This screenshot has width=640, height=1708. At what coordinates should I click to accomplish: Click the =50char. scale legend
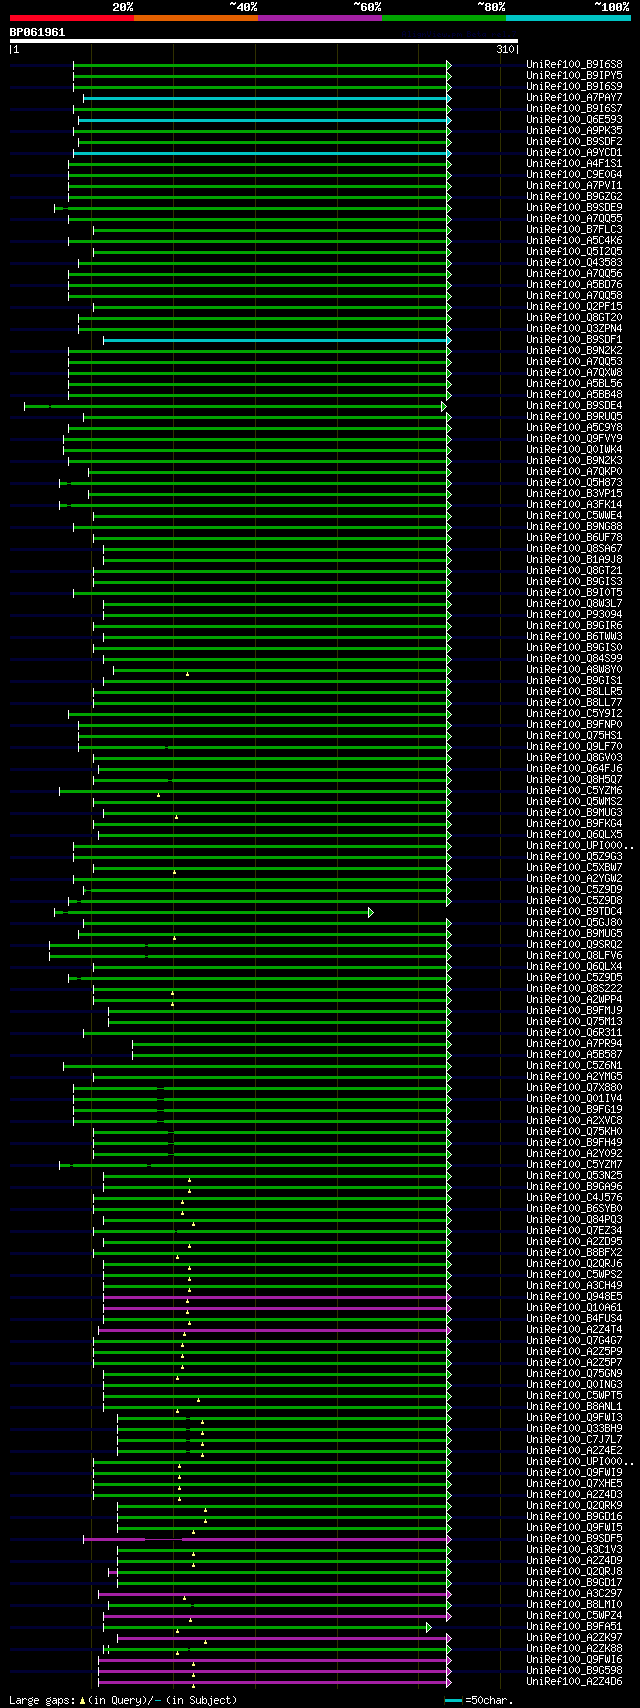[479, 1700]
